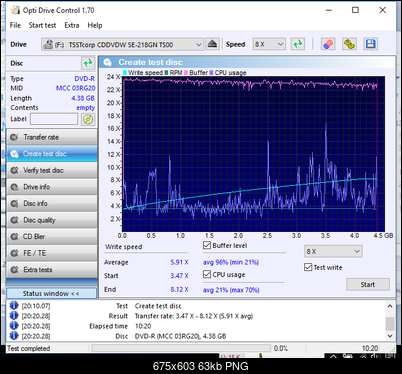Close the Opti Drive Control window

tap(383, 10)
